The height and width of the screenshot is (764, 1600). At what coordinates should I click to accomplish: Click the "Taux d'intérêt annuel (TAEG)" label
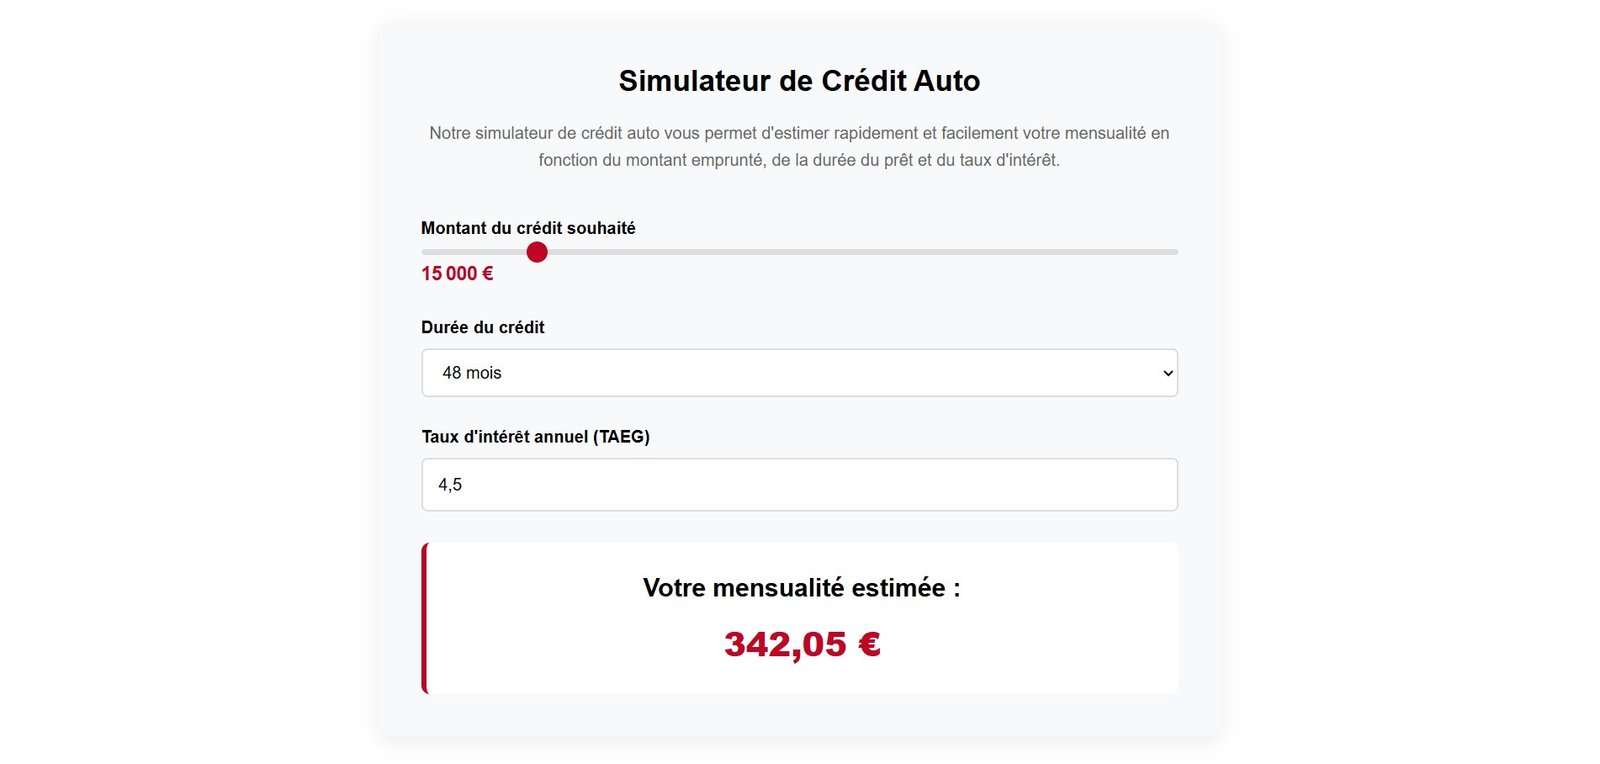(535, 437)
